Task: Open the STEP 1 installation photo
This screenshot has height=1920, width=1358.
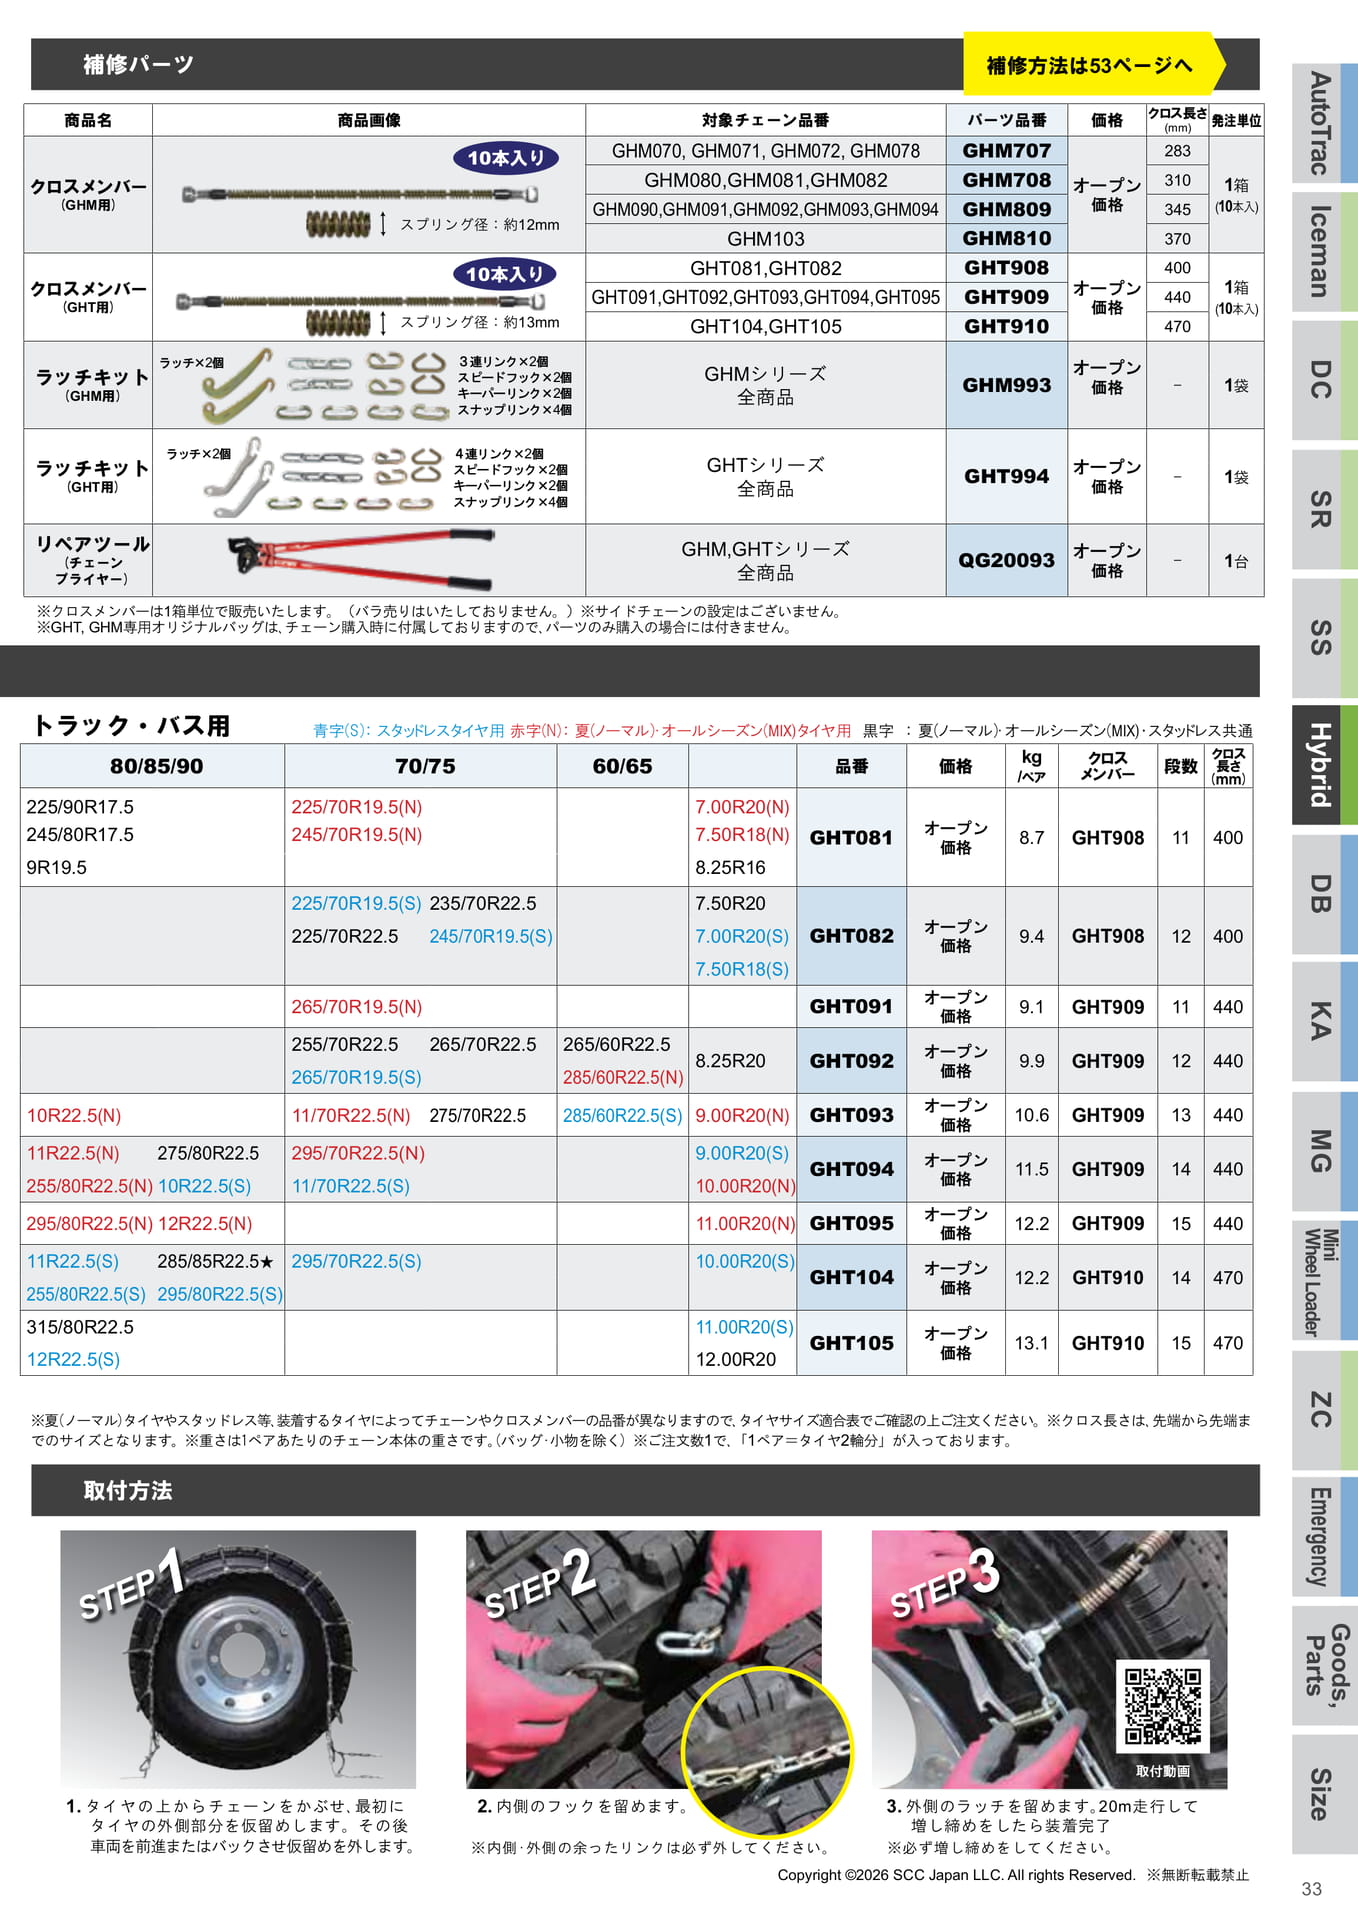Action: (x=238, y=1659)
